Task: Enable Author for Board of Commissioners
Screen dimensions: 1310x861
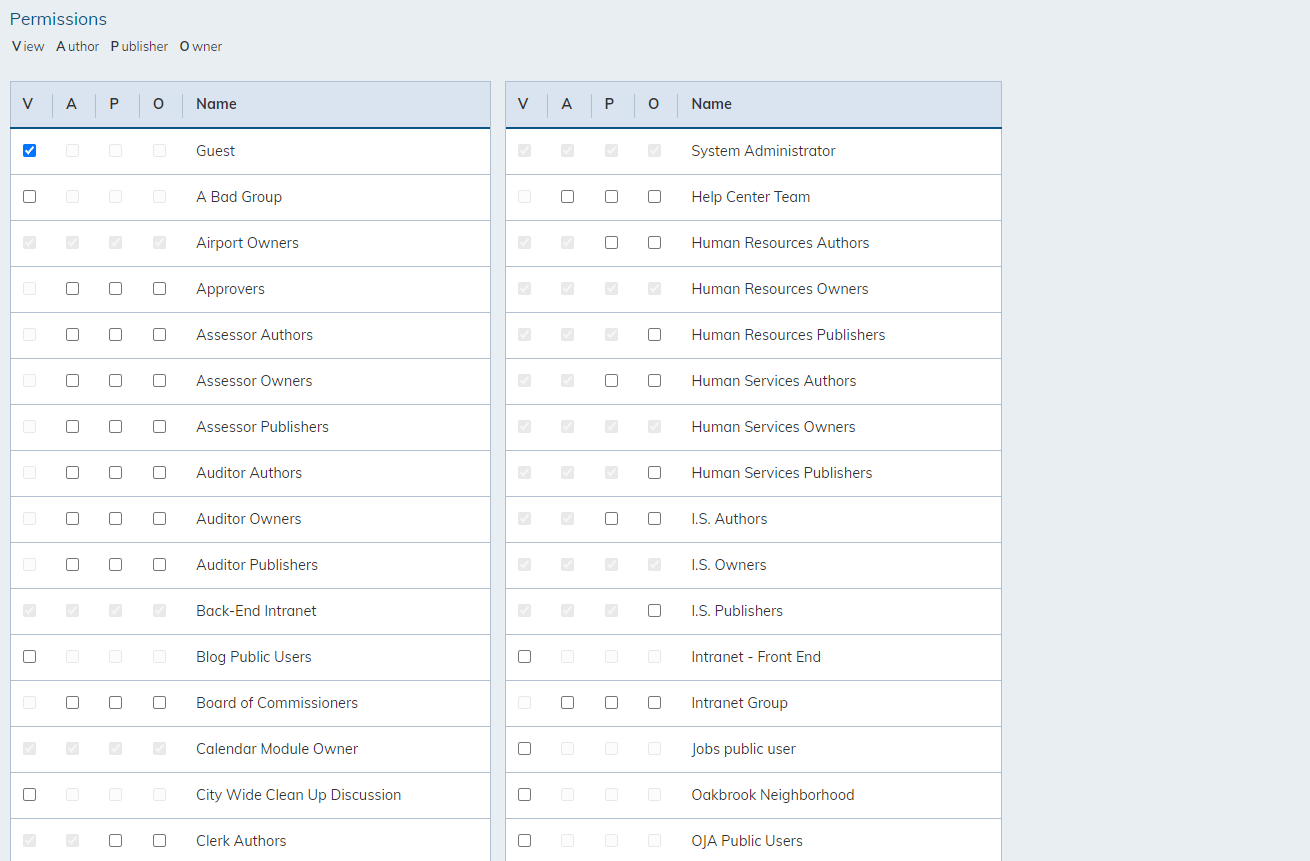Action: click(72, 703)
